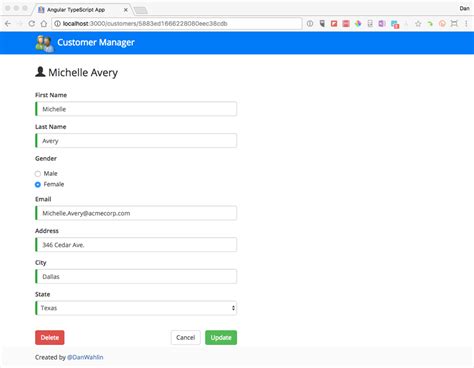Image resolution: width=474 pixels, height=368 pixels.
Task: Focus the City field containing Dallas
Action: click(x=136, y=276)
